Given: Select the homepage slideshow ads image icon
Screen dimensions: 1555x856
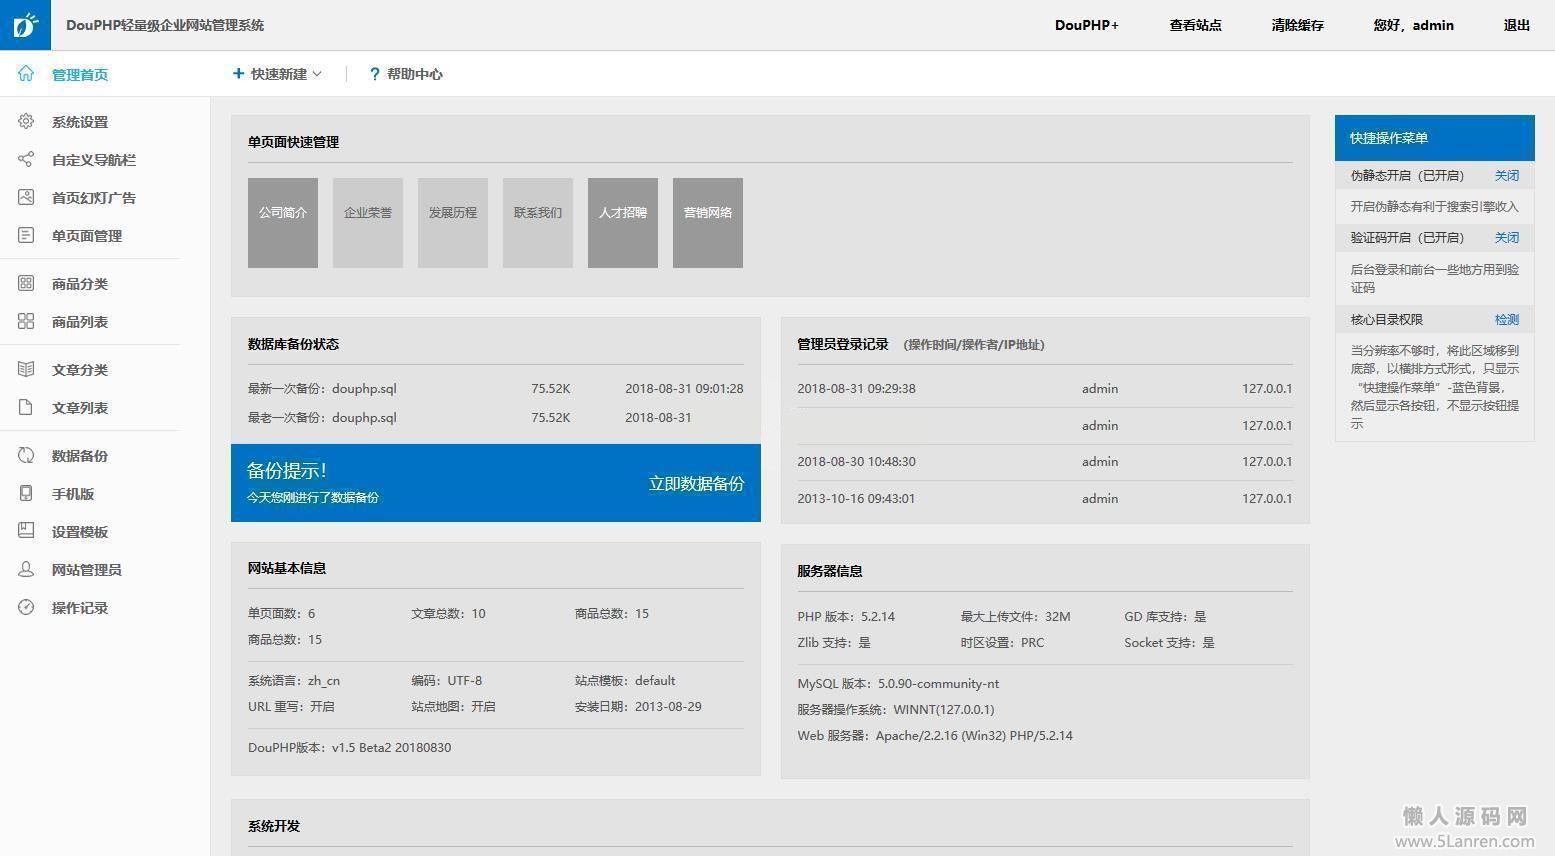Looking at the screenshot, I should (x=26, y=198).
